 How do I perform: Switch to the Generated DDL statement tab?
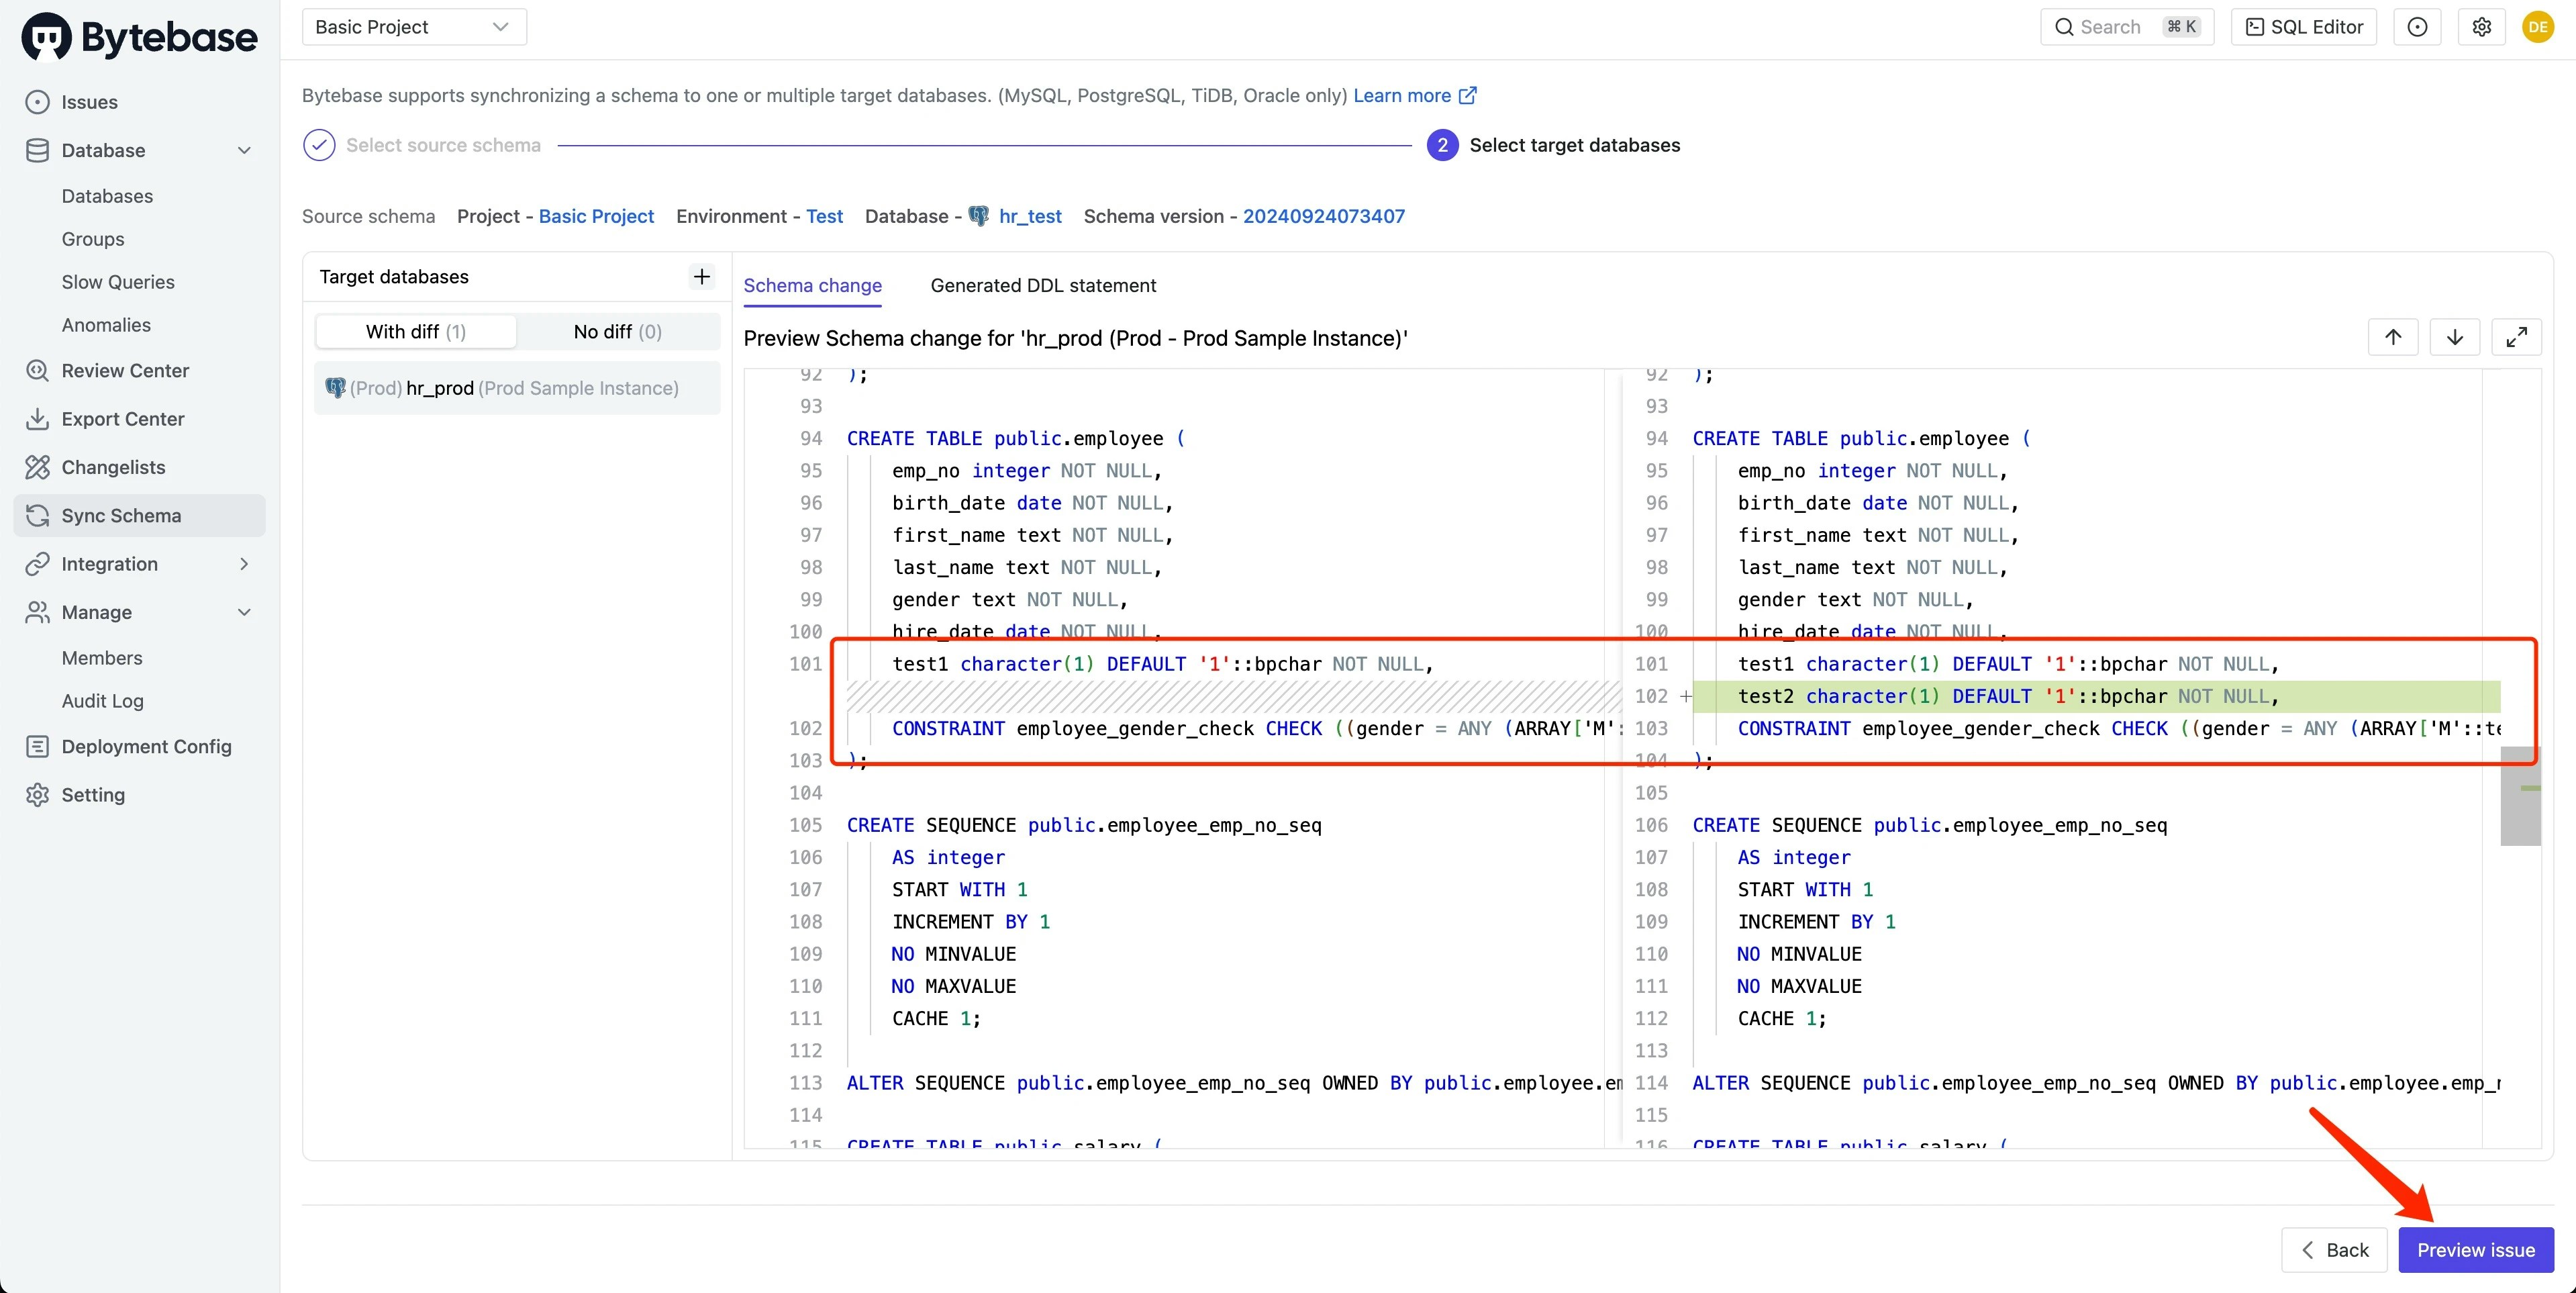point(1042,285)
